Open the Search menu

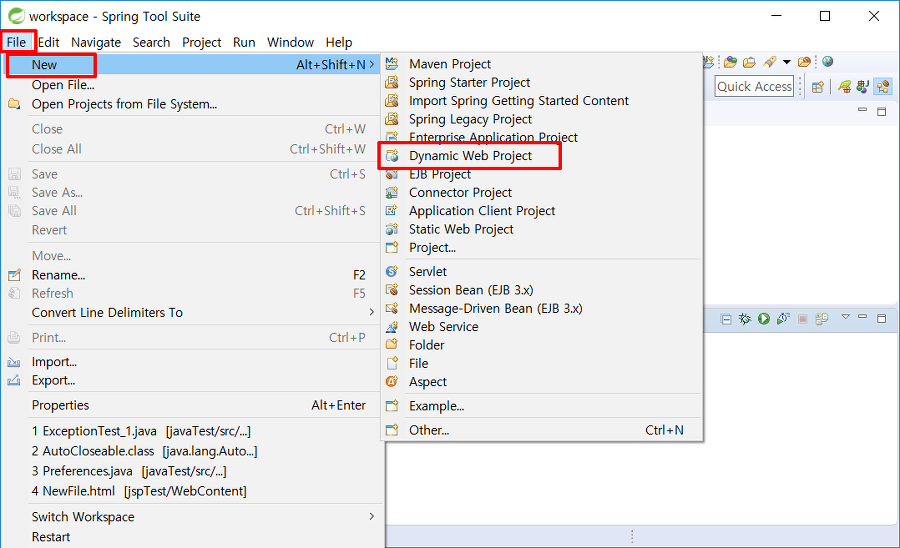(x=152, y=42)
